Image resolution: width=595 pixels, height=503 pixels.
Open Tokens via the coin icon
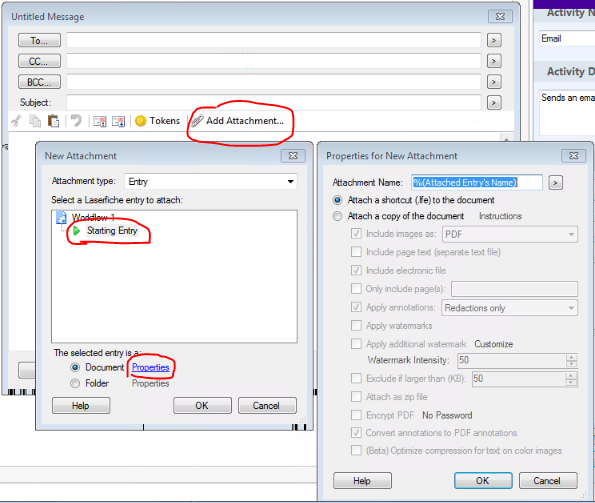click(140, 121)
